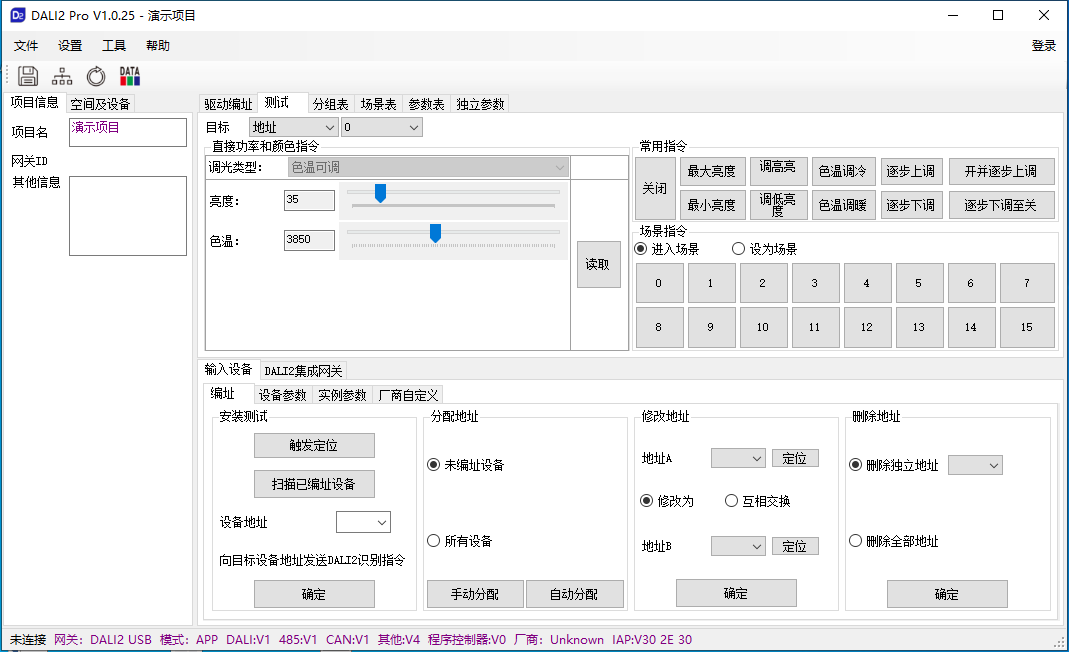Screen dimensions: 1069x652
Task: Click the 登录 link at top right
Action: click(x=1043, y=45)
